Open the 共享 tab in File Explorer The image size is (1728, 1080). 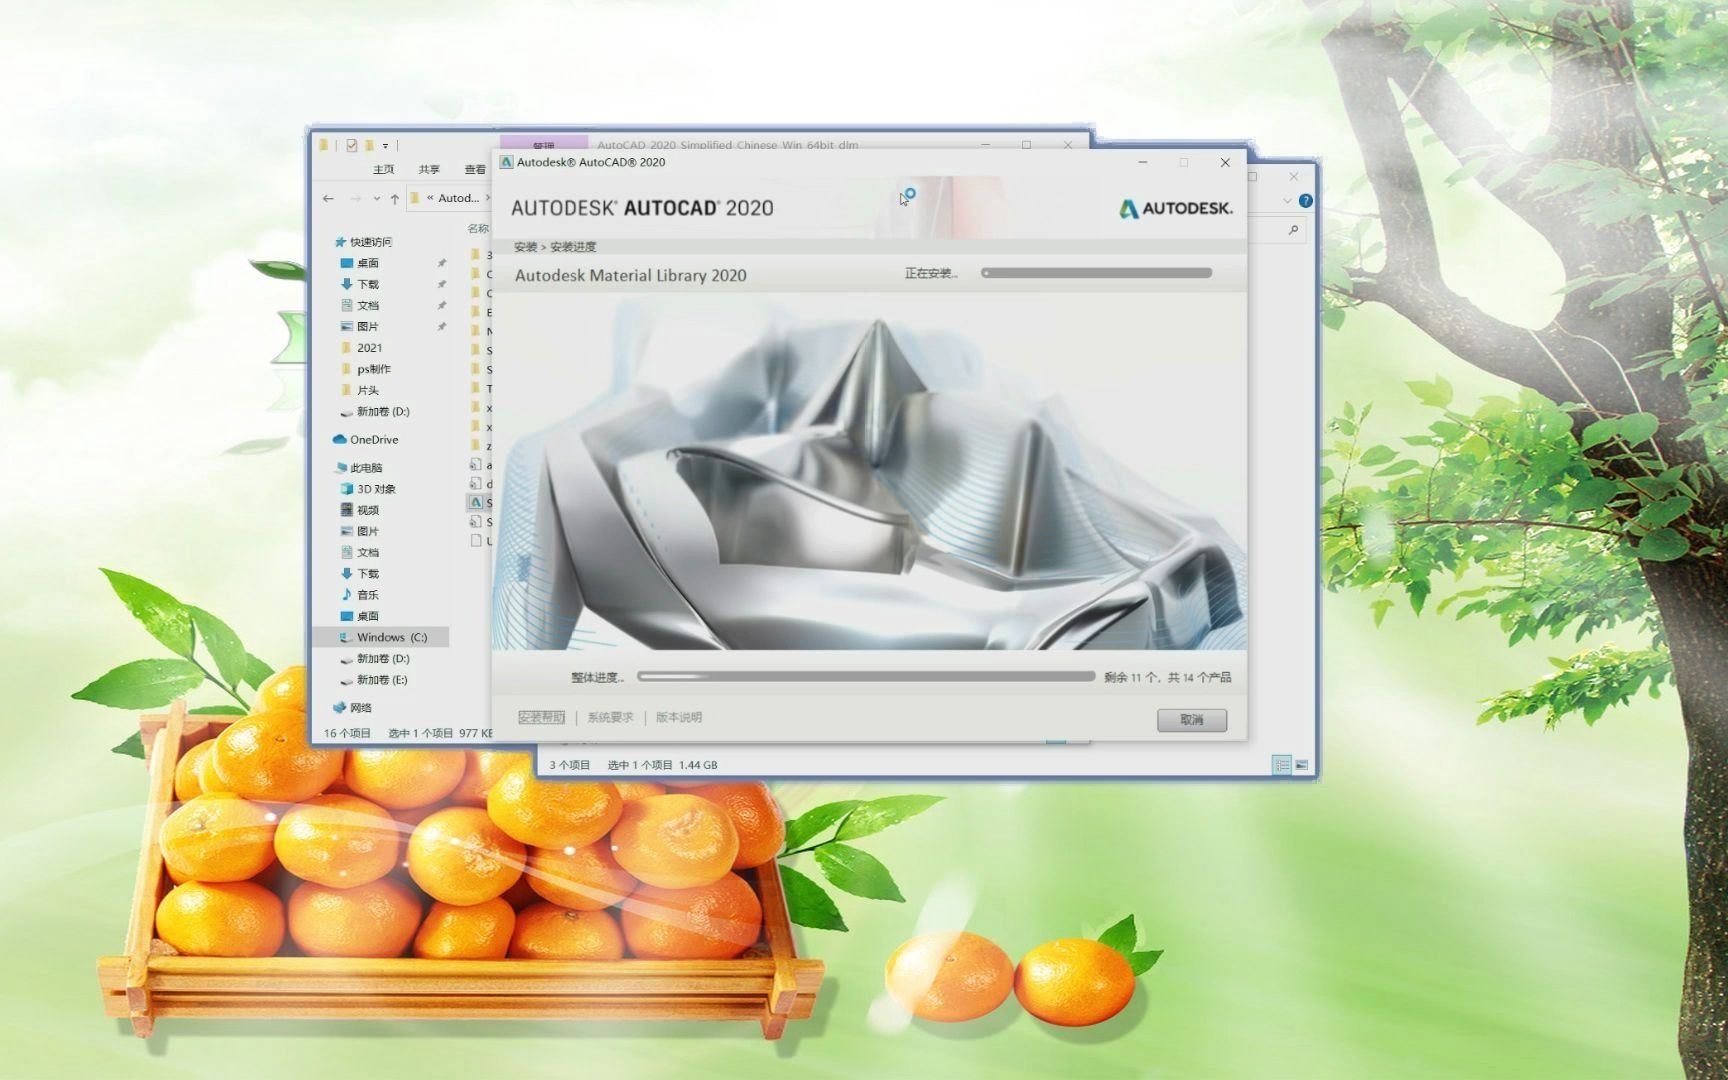point(429,170)
